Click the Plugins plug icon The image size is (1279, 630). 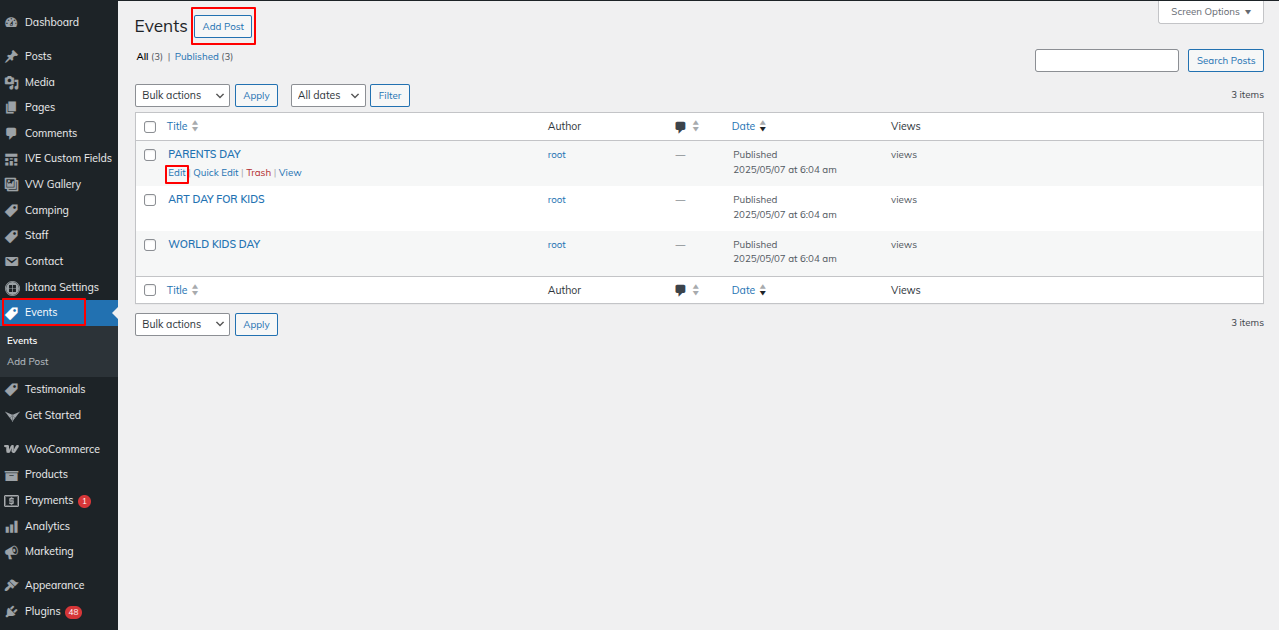[12, 611]
